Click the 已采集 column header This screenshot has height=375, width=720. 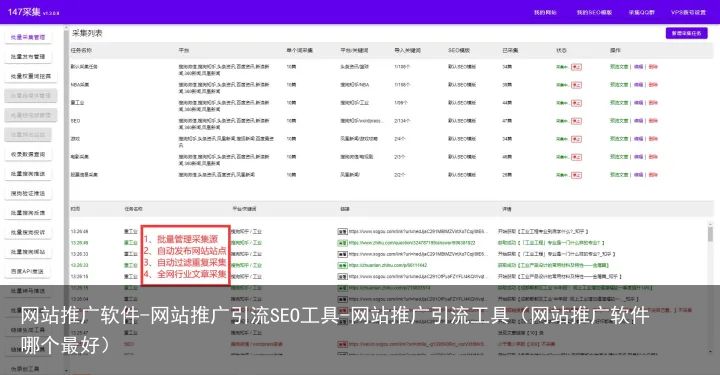[510, 50]
